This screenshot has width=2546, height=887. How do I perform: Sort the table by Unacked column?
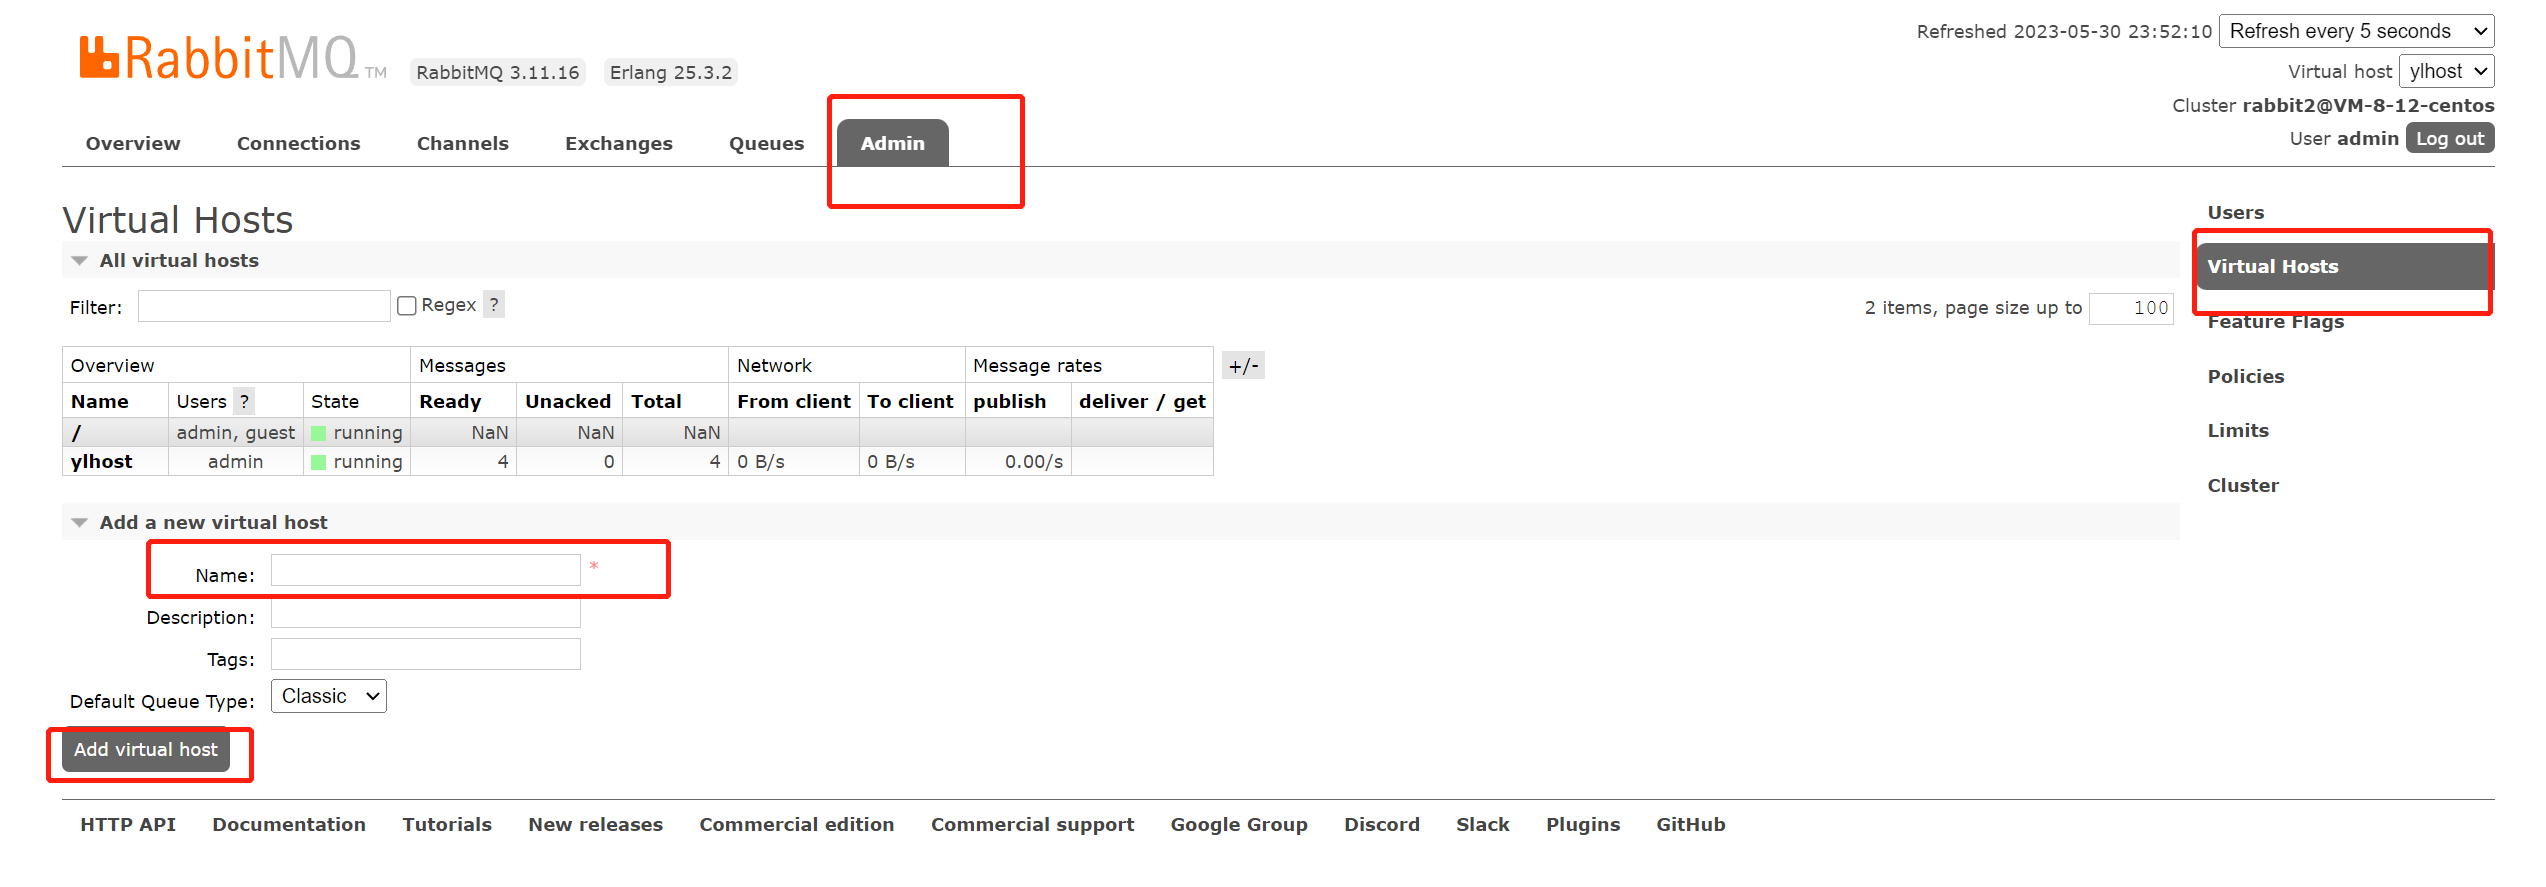(x=568, y=401)
